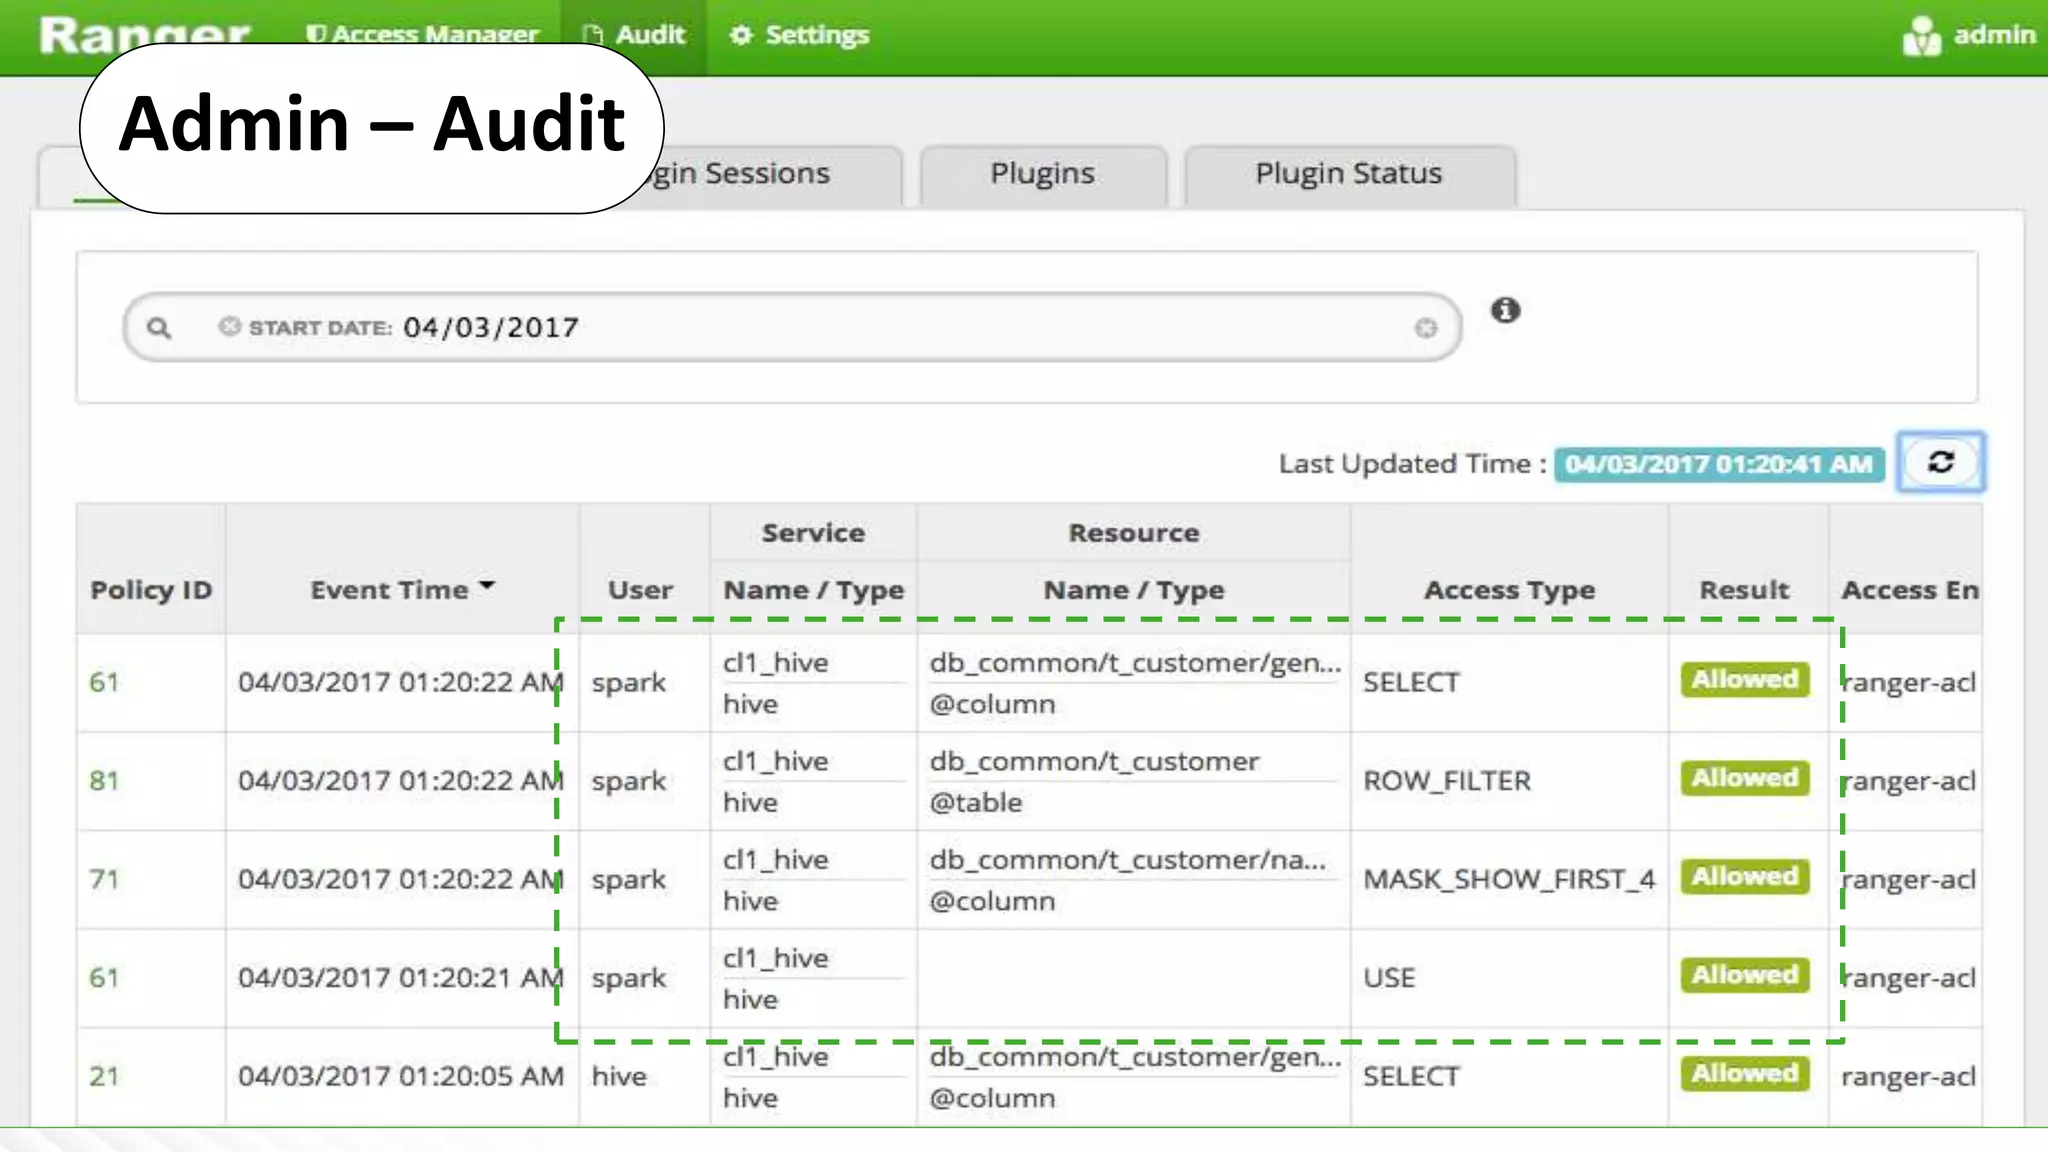Viewport: 2048px width, 1152px height.
Task: Click the MASK_SHOW_FIRST_4 access type cell
Action: click(1509, 880)
